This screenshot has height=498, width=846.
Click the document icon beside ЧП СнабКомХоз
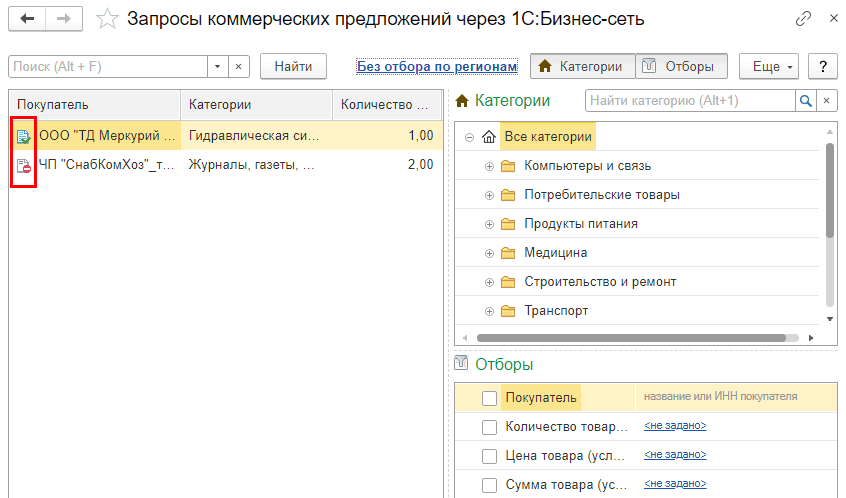tap(24, 165)
